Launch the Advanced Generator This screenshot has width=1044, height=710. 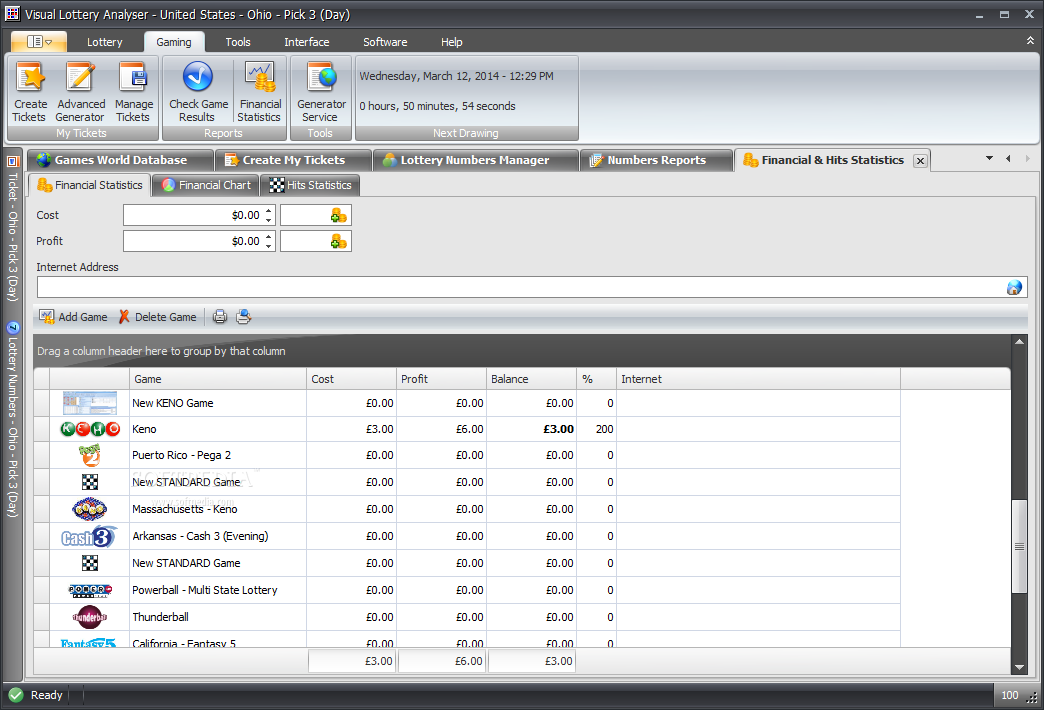point(81,92)
